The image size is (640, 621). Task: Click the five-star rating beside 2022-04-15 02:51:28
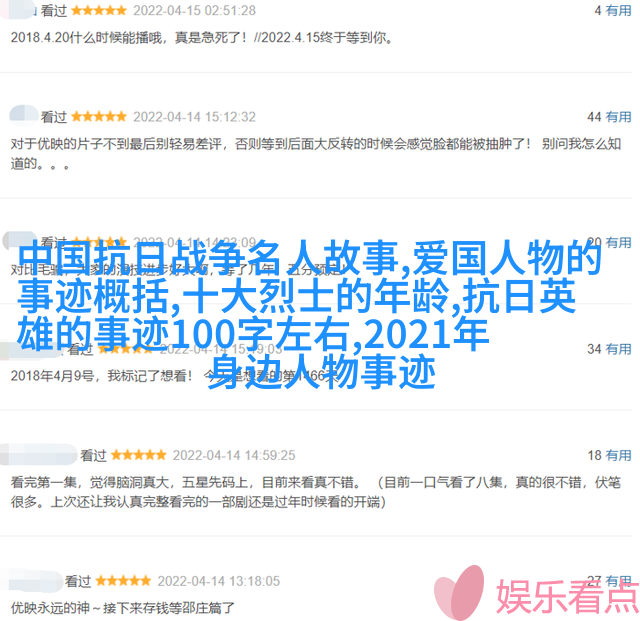pyautogui.click(x=99, y=11)
